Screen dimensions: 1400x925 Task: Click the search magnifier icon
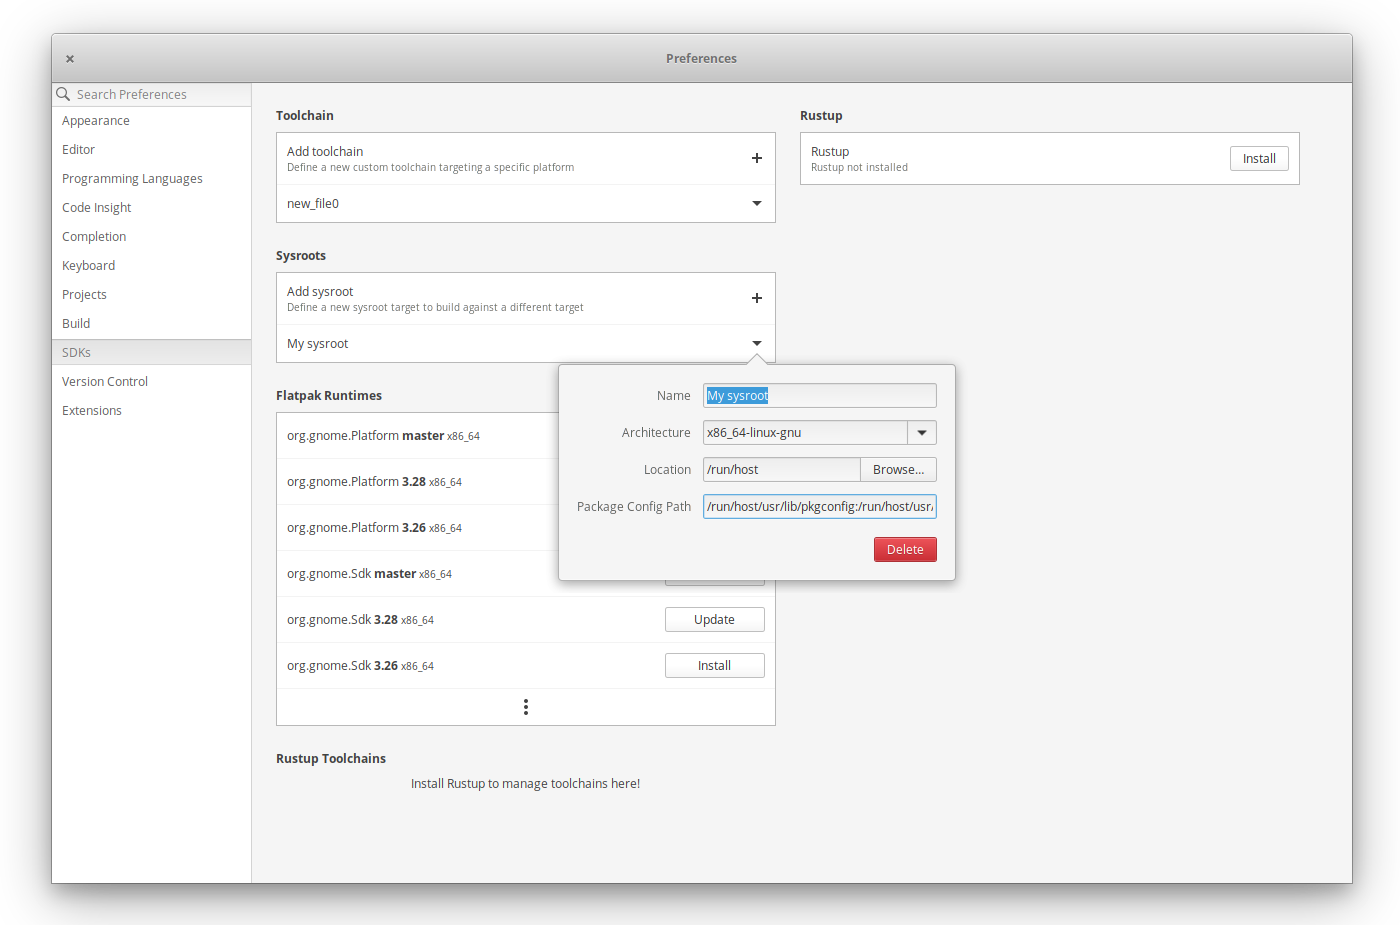63,94
